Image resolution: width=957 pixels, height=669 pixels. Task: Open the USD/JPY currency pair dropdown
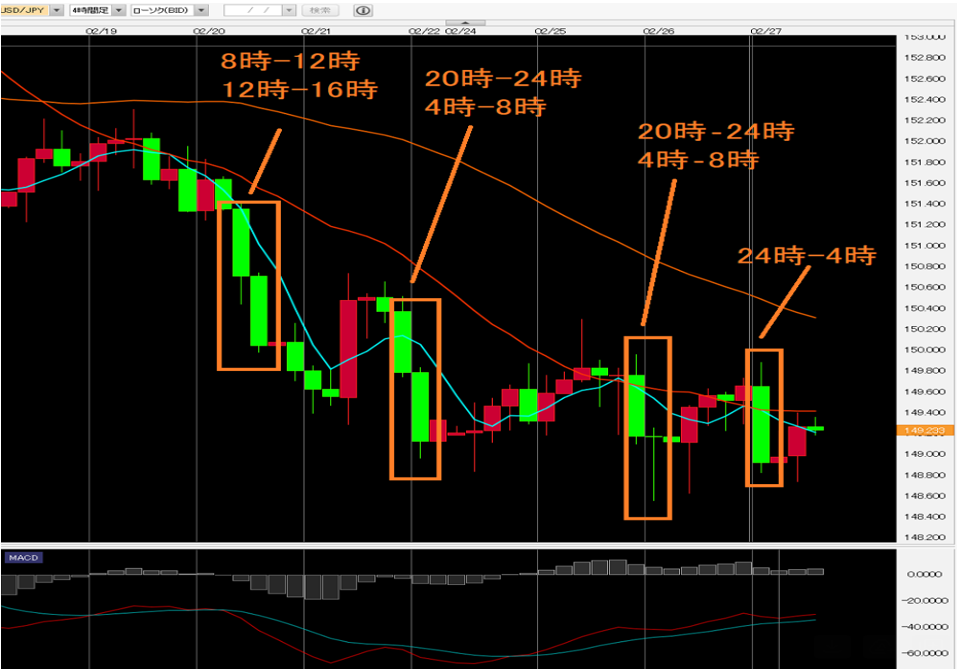click(x=54, y=10)
